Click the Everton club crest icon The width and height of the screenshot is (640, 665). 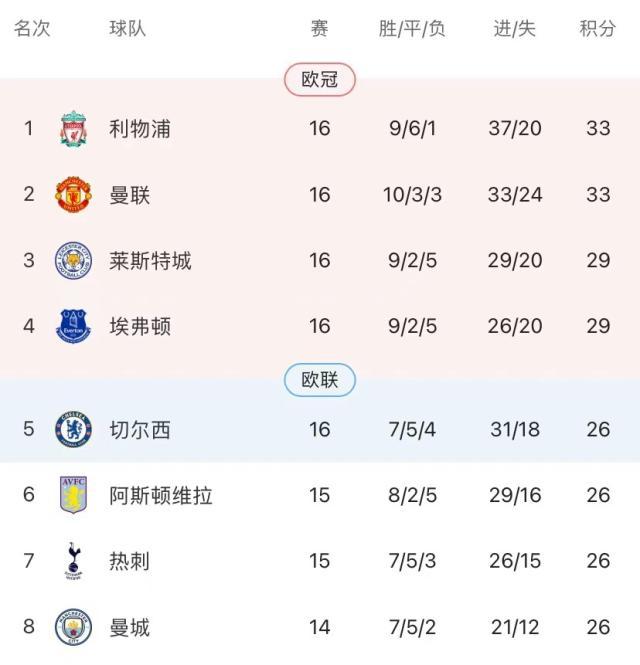(73, 327)
